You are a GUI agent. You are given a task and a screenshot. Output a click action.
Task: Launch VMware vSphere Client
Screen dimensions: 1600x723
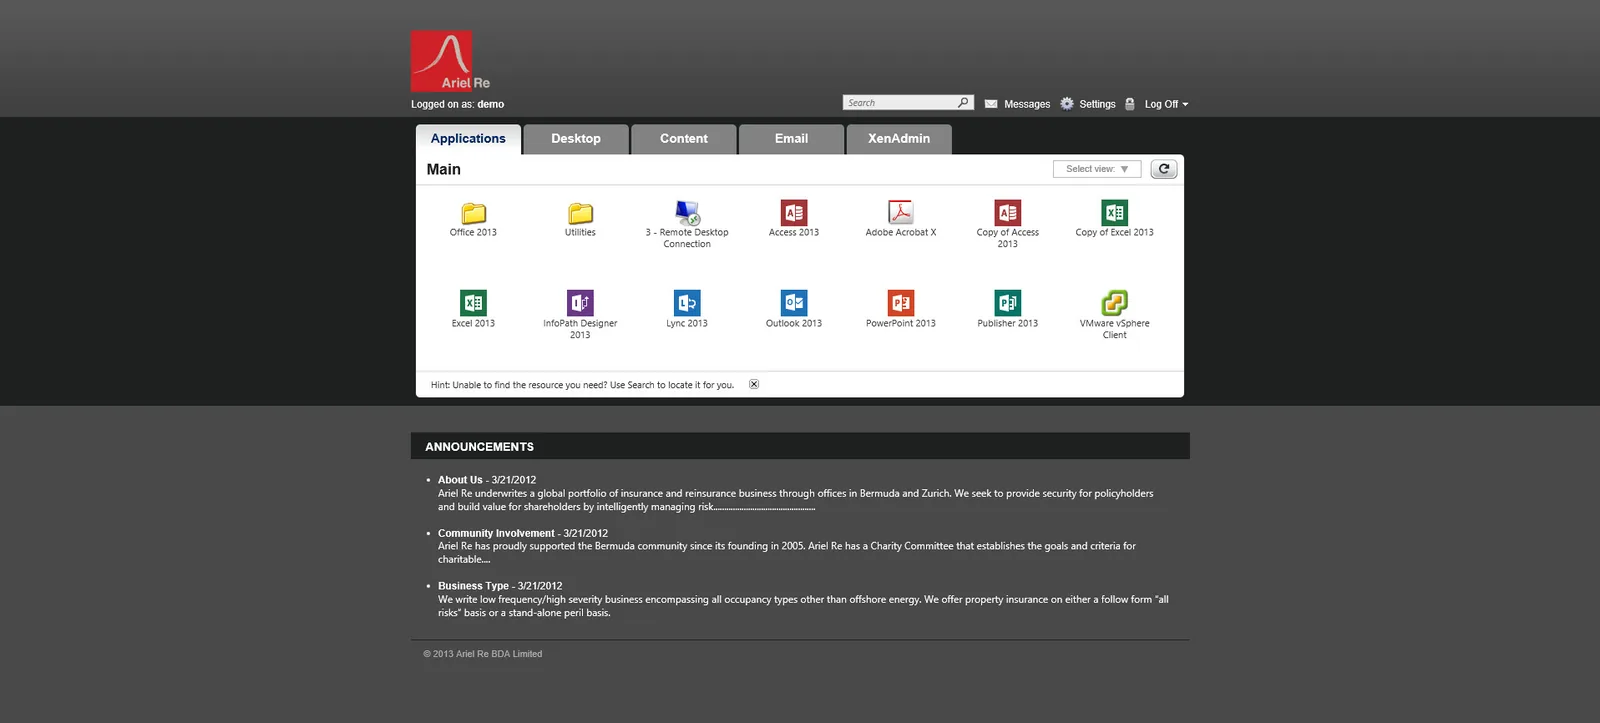tap(1114, 315)
